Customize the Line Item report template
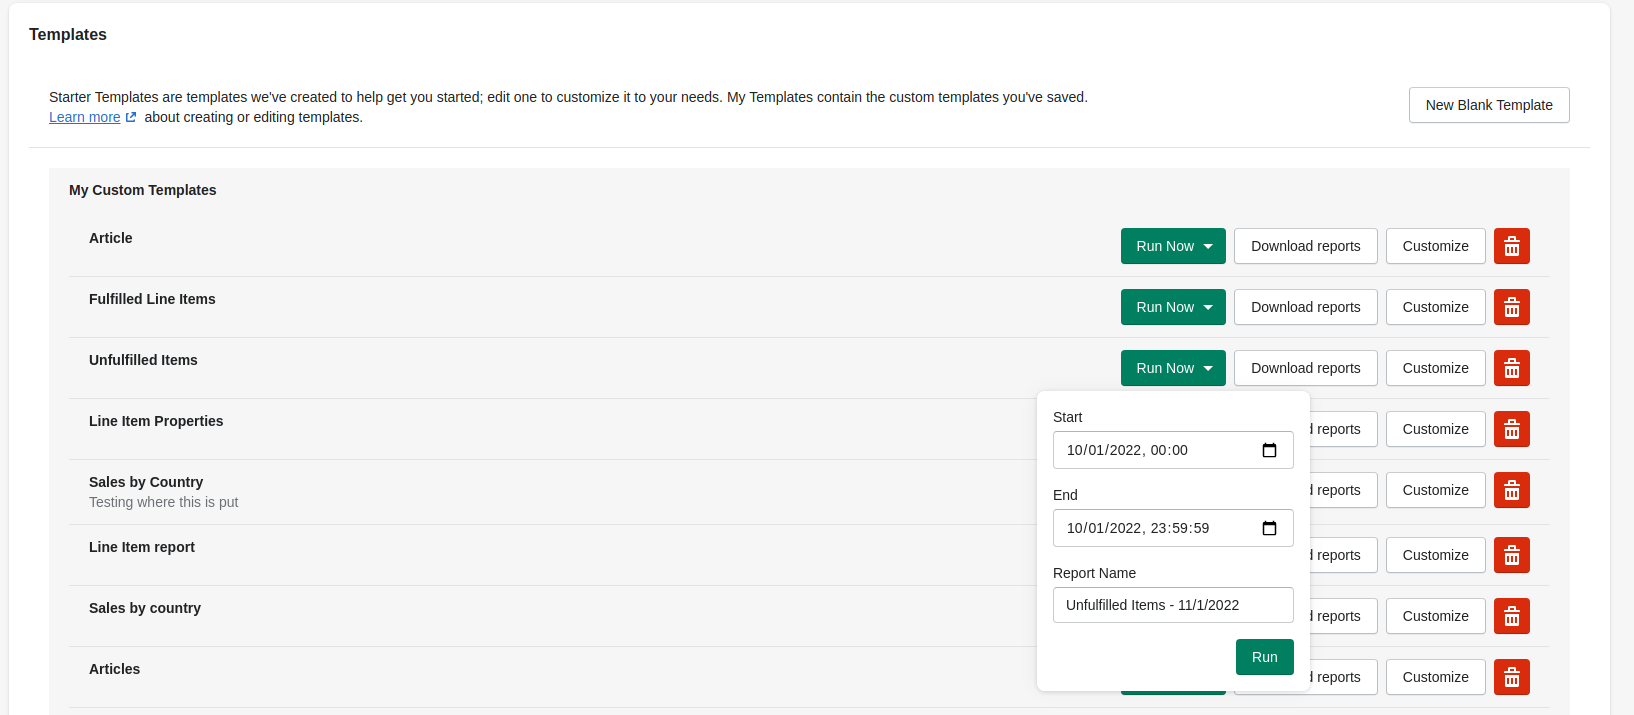This screenshot has height=715, width=1634. [1435, 555]
